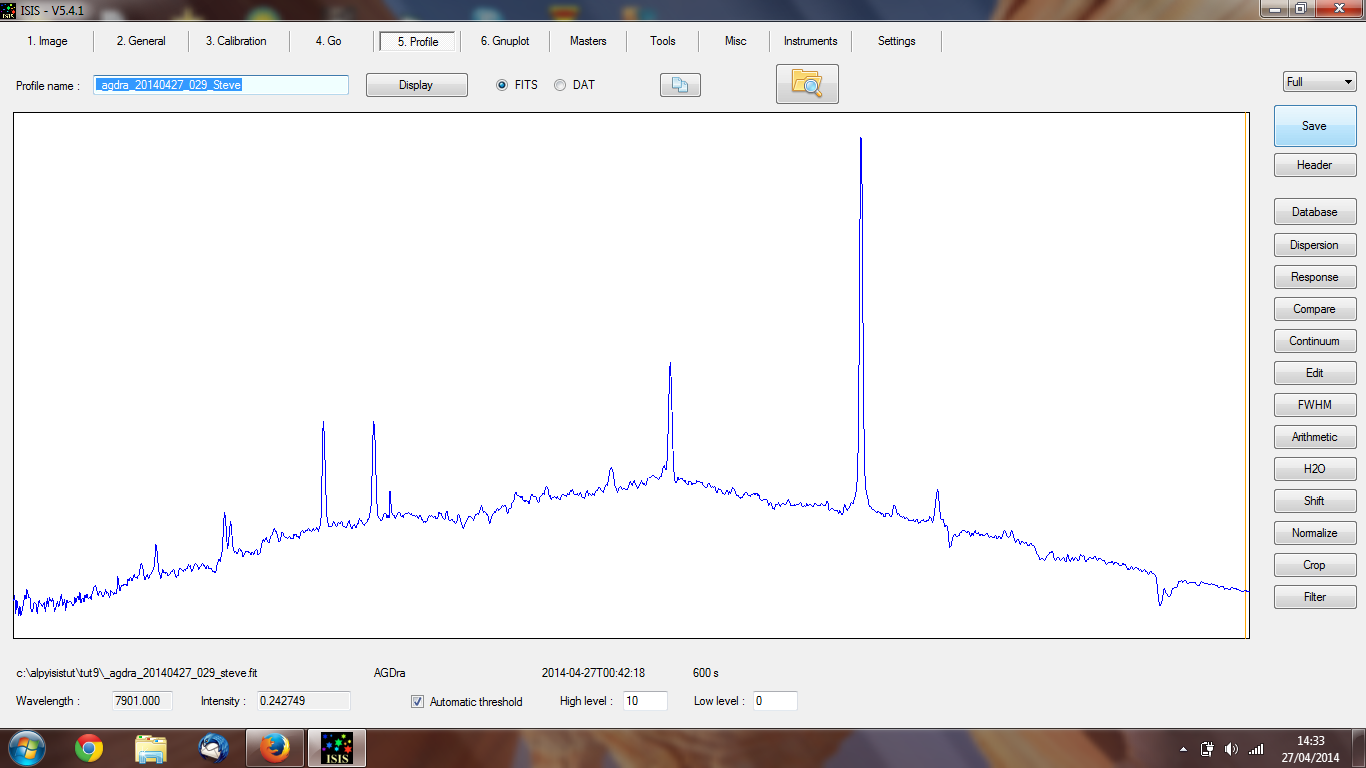Open Thunderbird mail in the taskbar
Screen dimensions: 1366x768
point(213,748)
